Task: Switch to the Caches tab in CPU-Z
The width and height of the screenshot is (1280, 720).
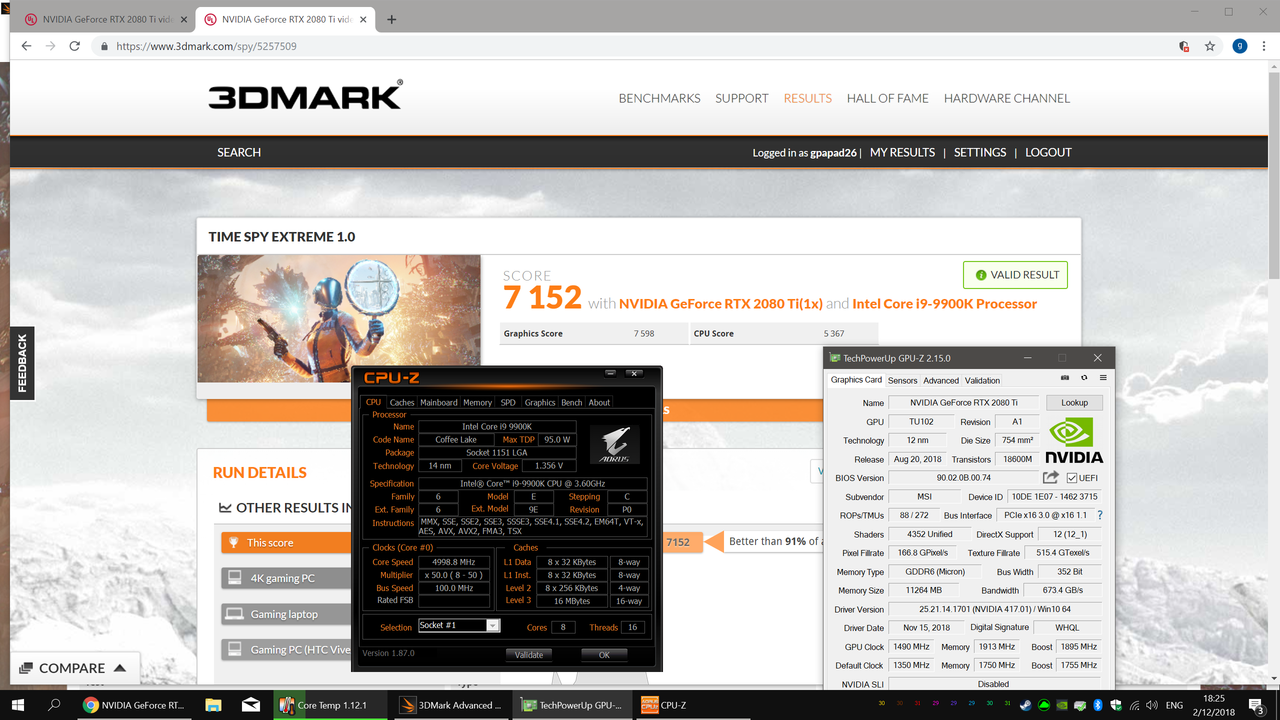Action: click(x=402, y=402)
